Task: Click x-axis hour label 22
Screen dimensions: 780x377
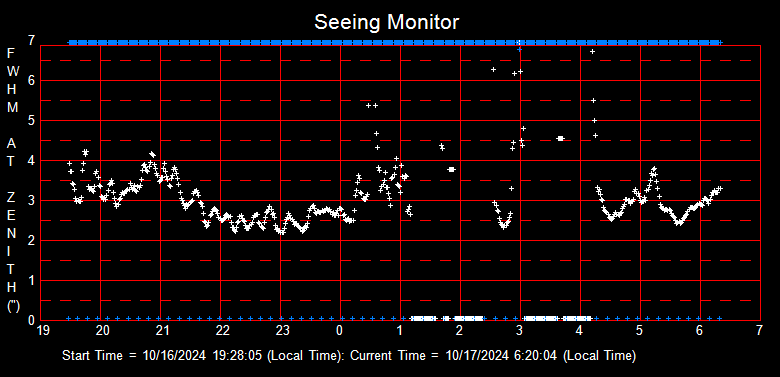Action: tap(222, 330)
